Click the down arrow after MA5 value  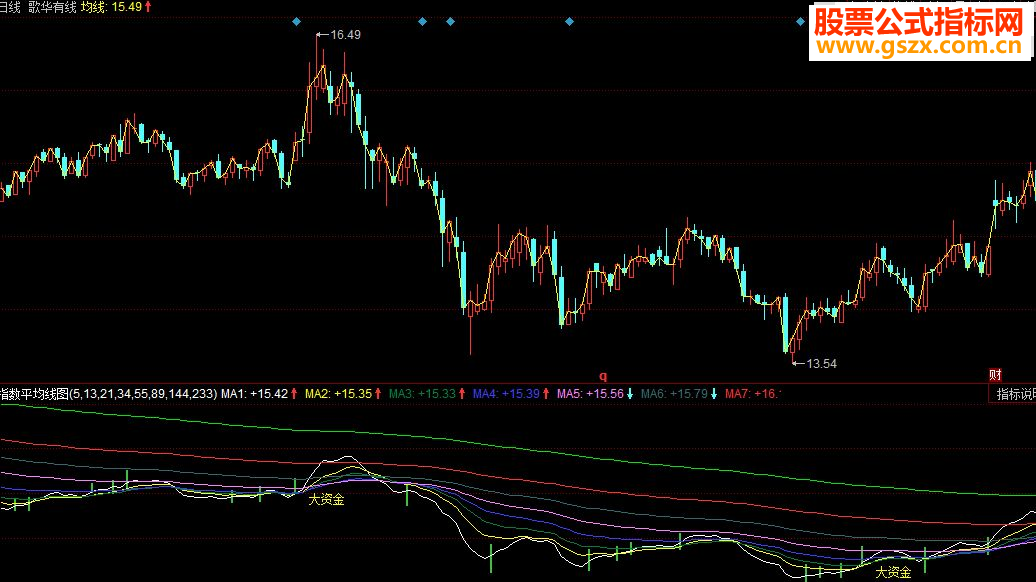tap(630, 394)
